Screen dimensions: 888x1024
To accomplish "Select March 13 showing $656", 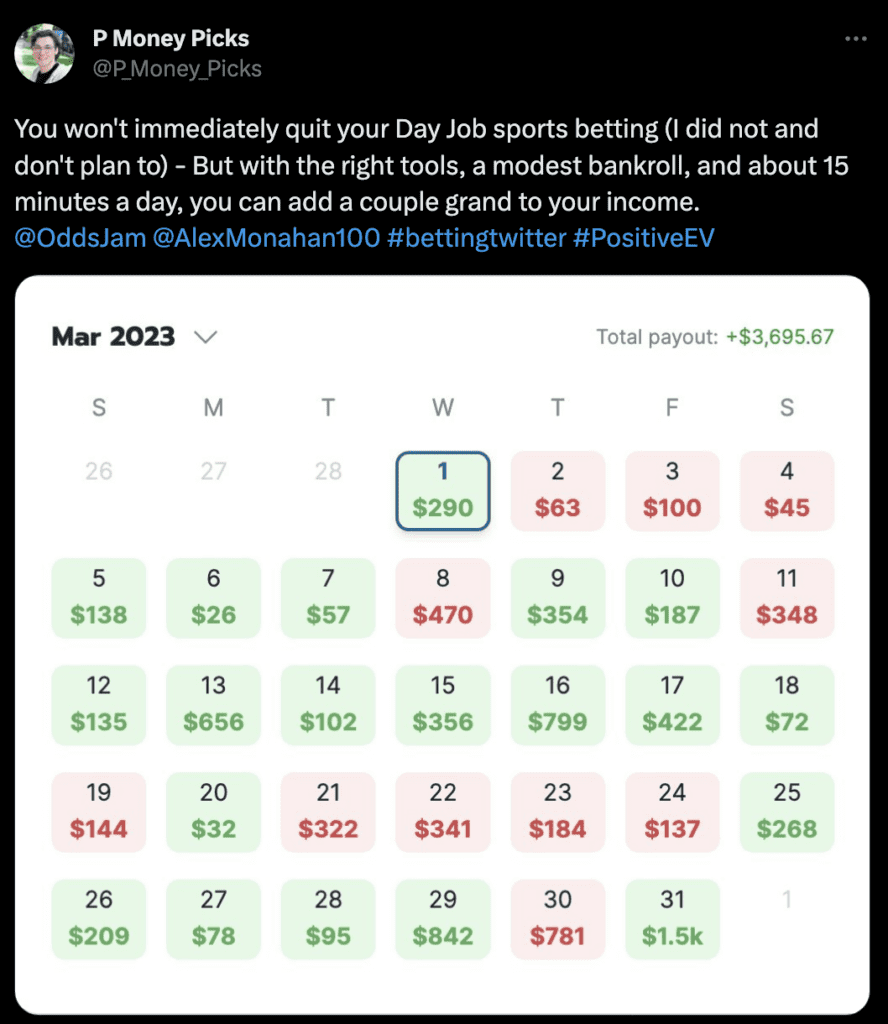I will coord(214,705).
